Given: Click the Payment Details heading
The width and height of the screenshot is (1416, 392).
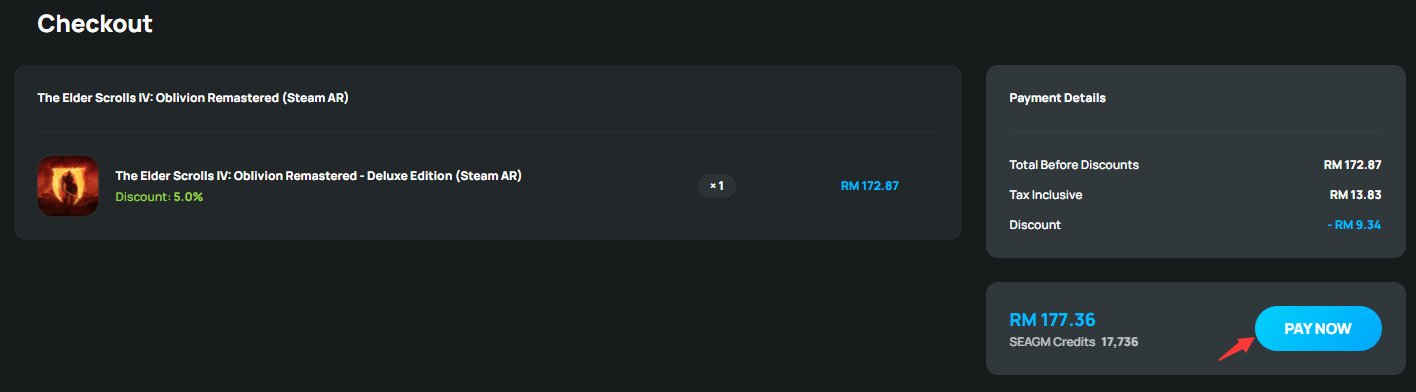Looking at the screenshot, I should coord(1058,98).
